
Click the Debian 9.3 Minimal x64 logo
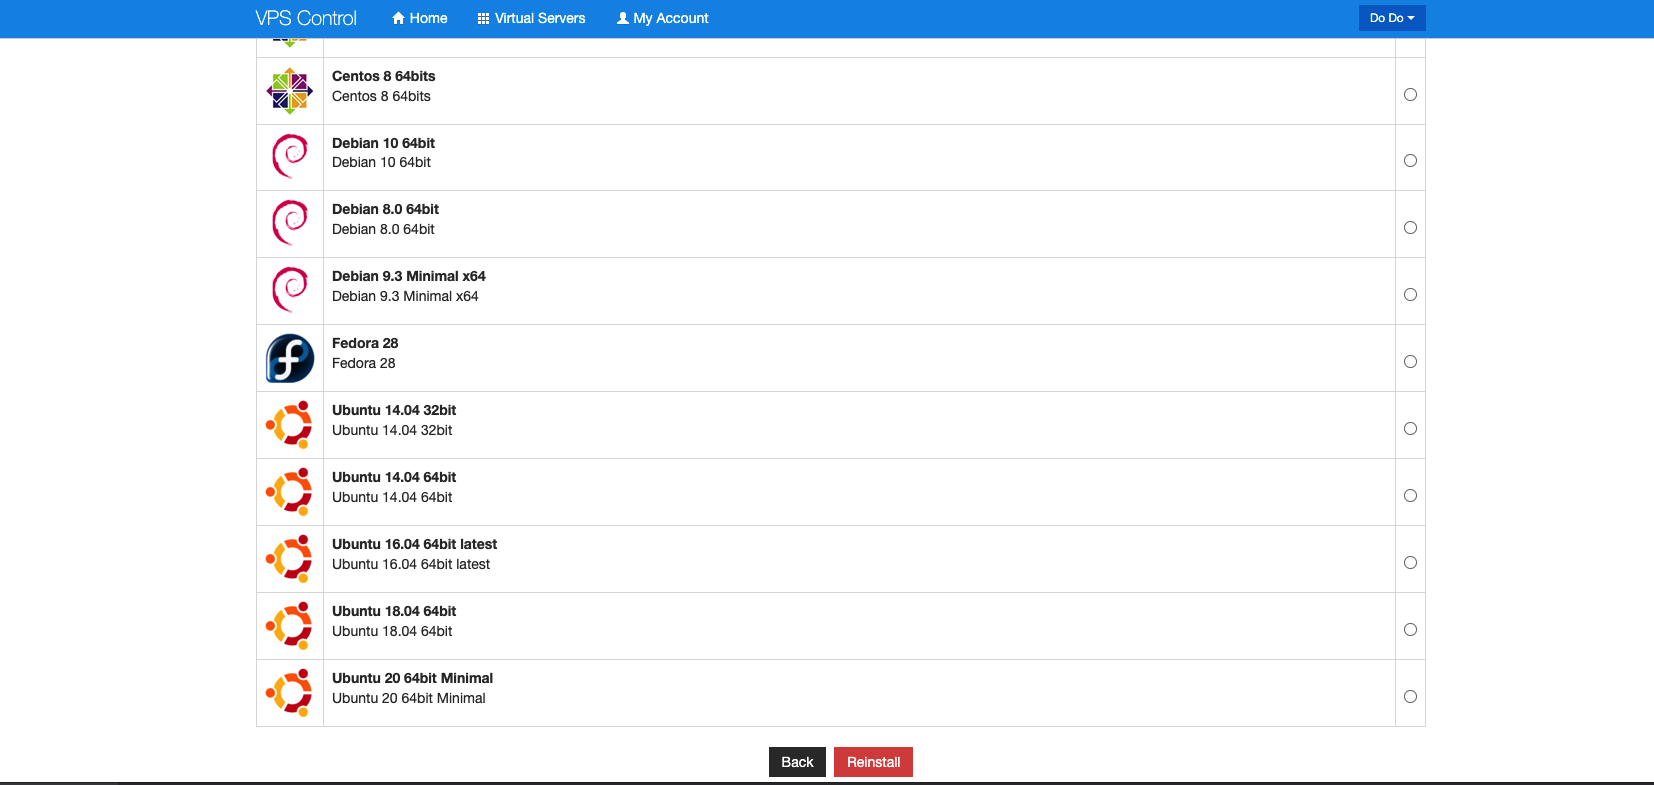pyautogui.click(x=290, y=291)
